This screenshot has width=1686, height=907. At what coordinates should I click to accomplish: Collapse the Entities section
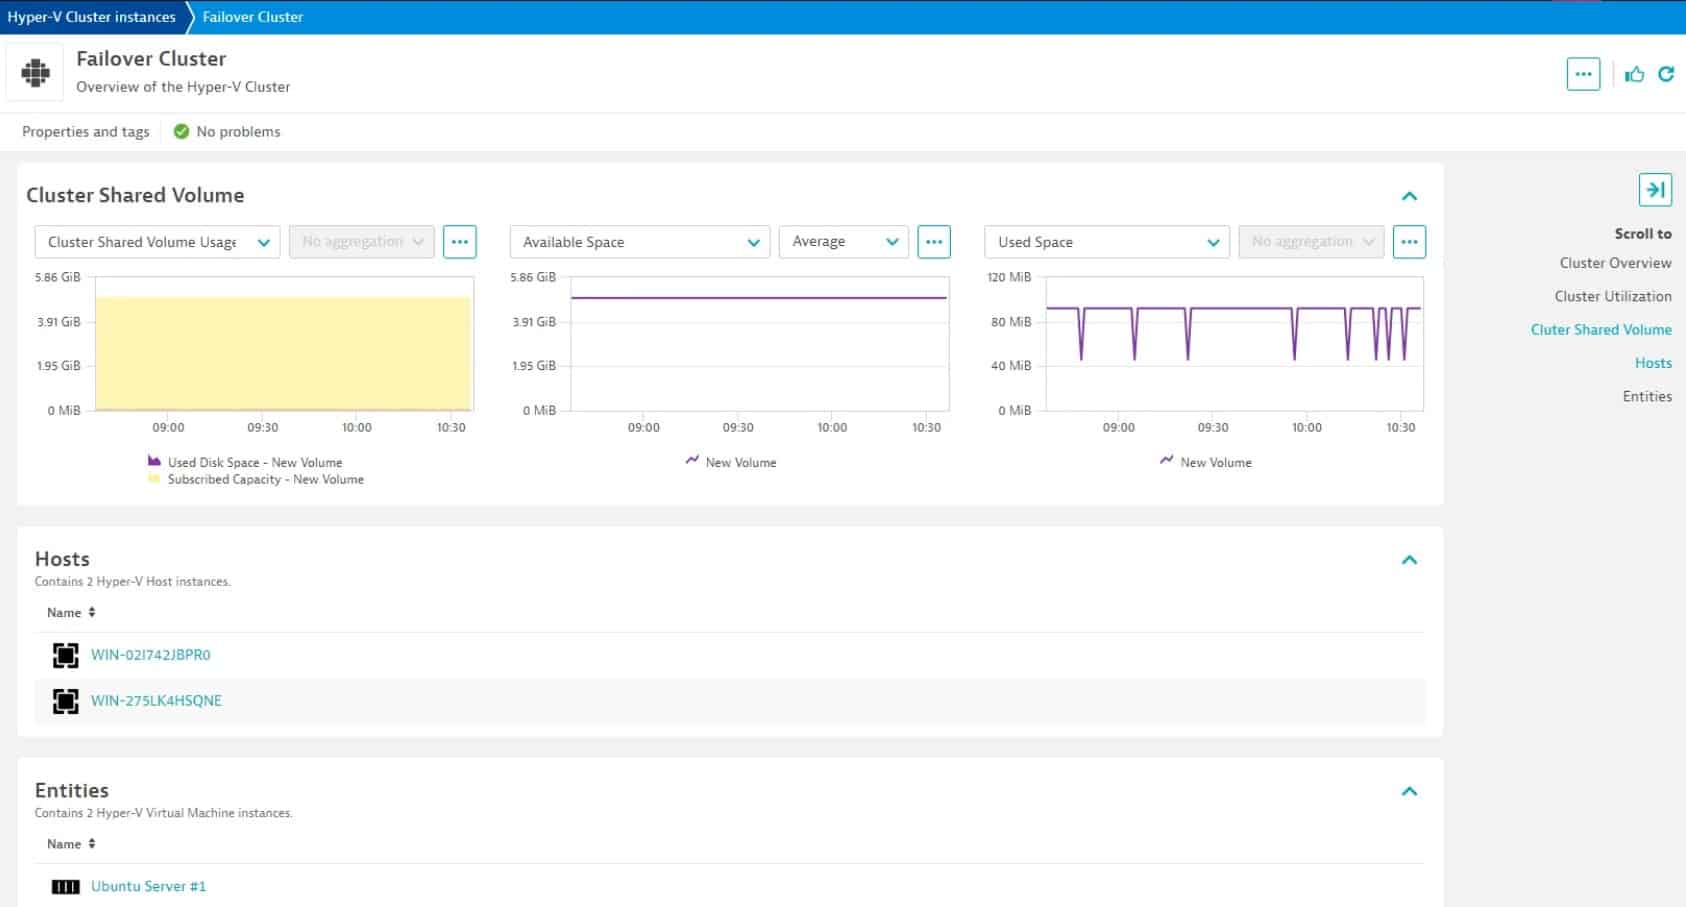(x=1409, y=791)
